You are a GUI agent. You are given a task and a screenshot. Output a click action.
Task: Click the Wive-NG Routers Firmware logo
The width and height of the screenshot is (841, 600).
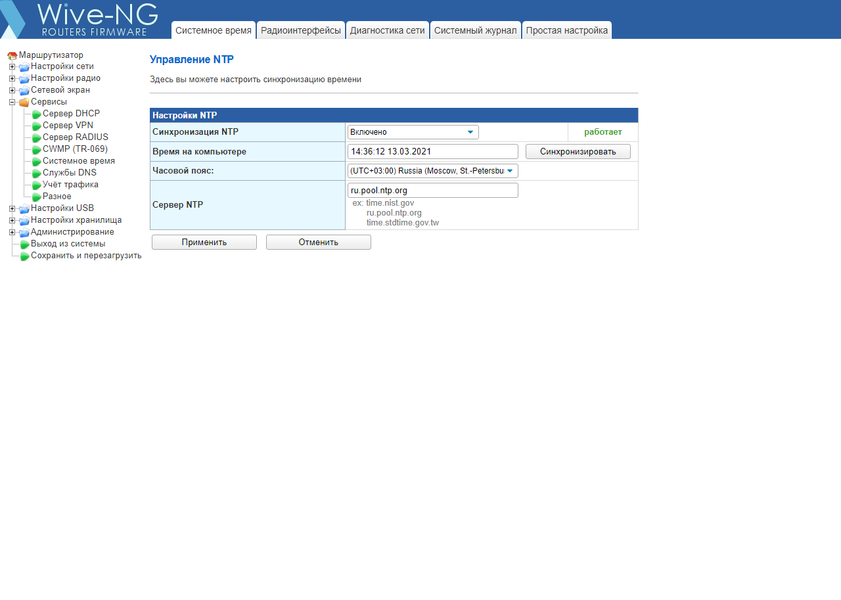pos(80,19)
